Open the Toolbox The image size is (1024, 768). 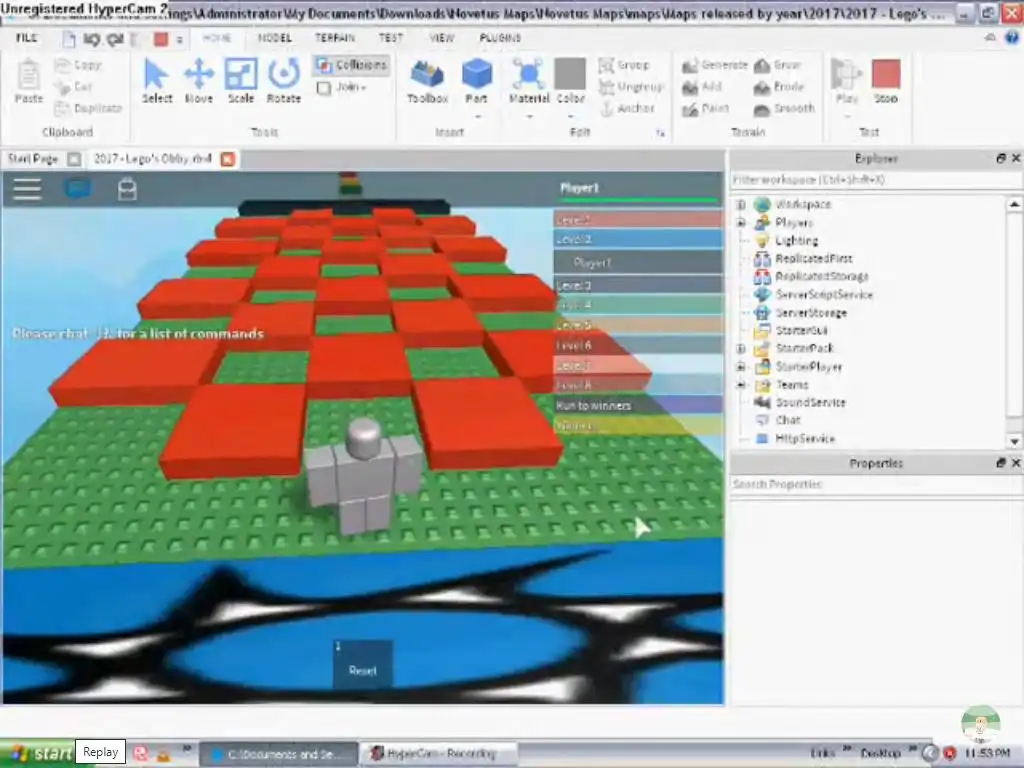click(427, 80)
